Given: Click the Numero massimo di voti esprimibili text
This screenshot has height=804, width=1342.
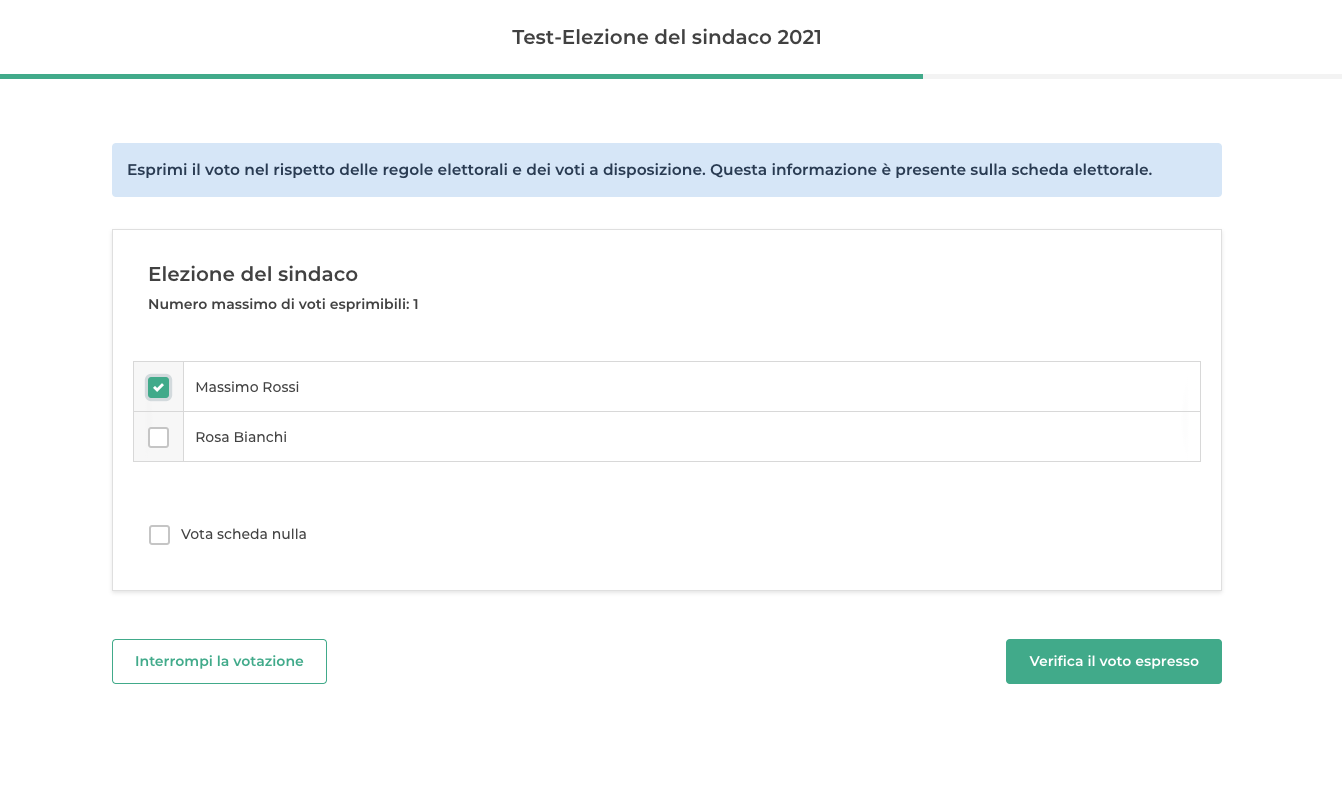Looking at the screenshot, I should click(x=283, y=304).
